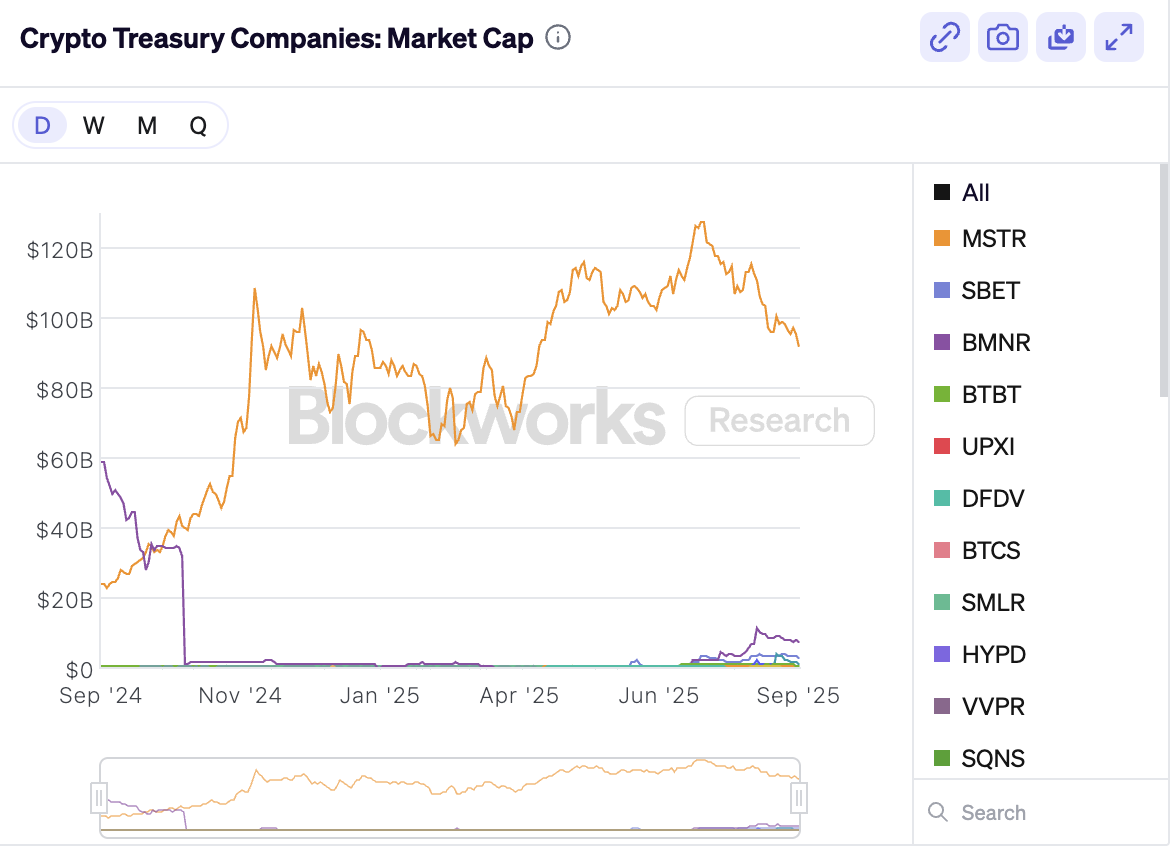Toggle the All series legend item
1174x850 pixels.
click(x=974, y=193)
